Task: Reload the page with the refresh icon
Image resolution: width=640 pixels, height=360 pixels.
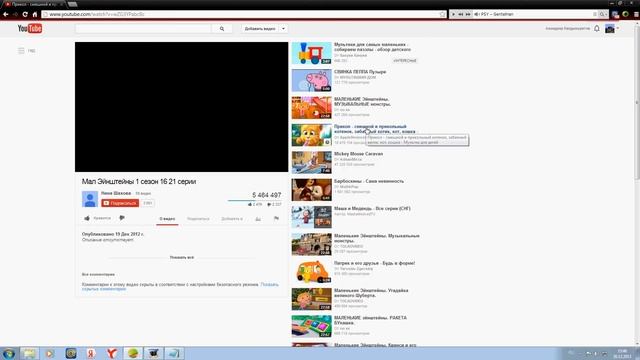Action: [x=25, y=14]
